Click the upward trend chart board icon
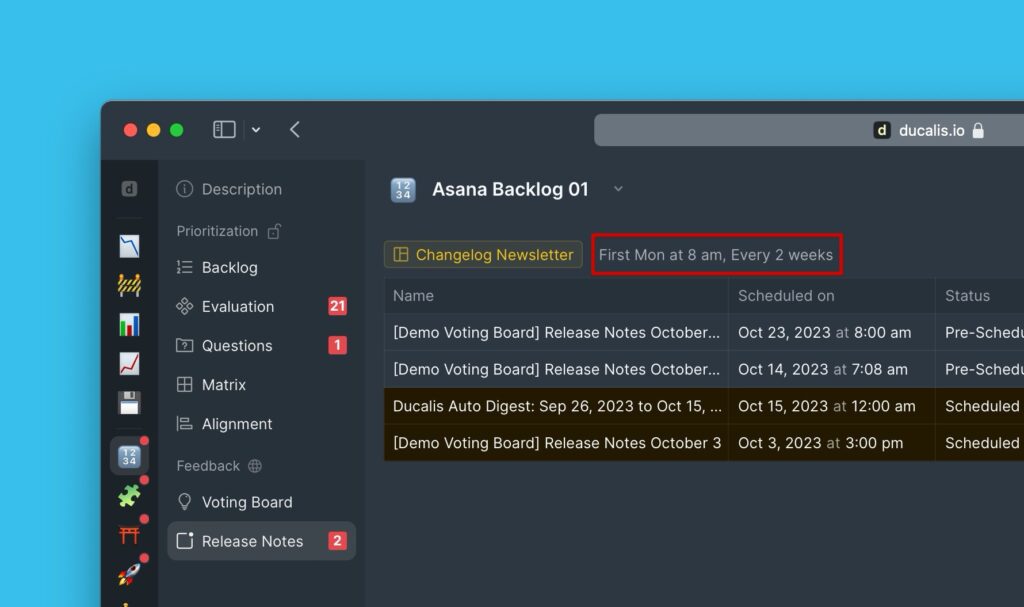The height and width of the screenshot is (607, 1024). [x=129, y=364]
